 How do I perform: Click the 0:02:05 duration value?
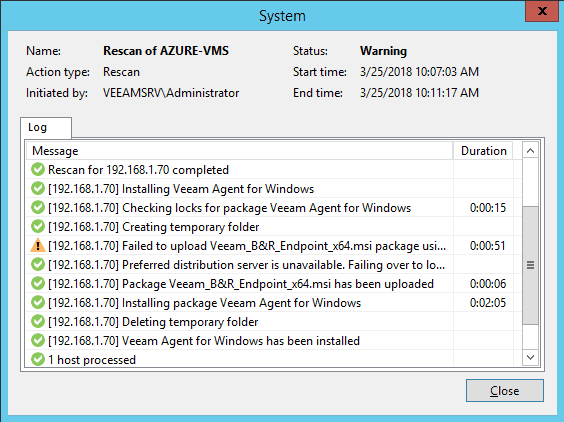pos(488,303)
